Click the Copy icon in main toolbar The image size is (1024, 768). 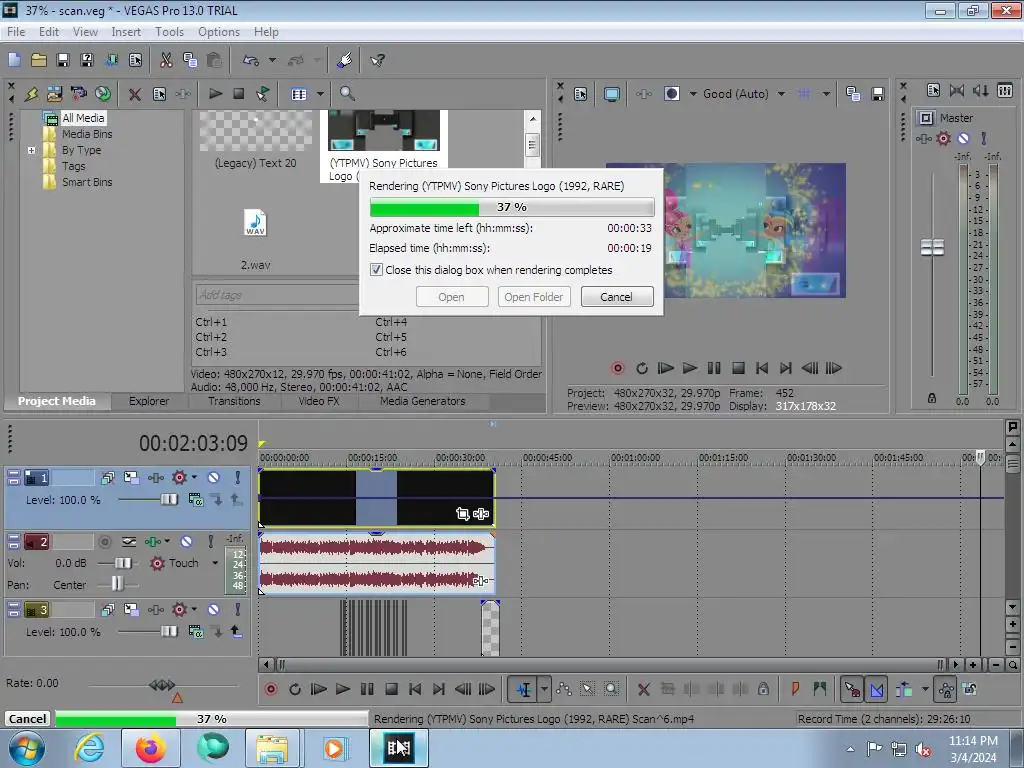[x=190, y=60]
